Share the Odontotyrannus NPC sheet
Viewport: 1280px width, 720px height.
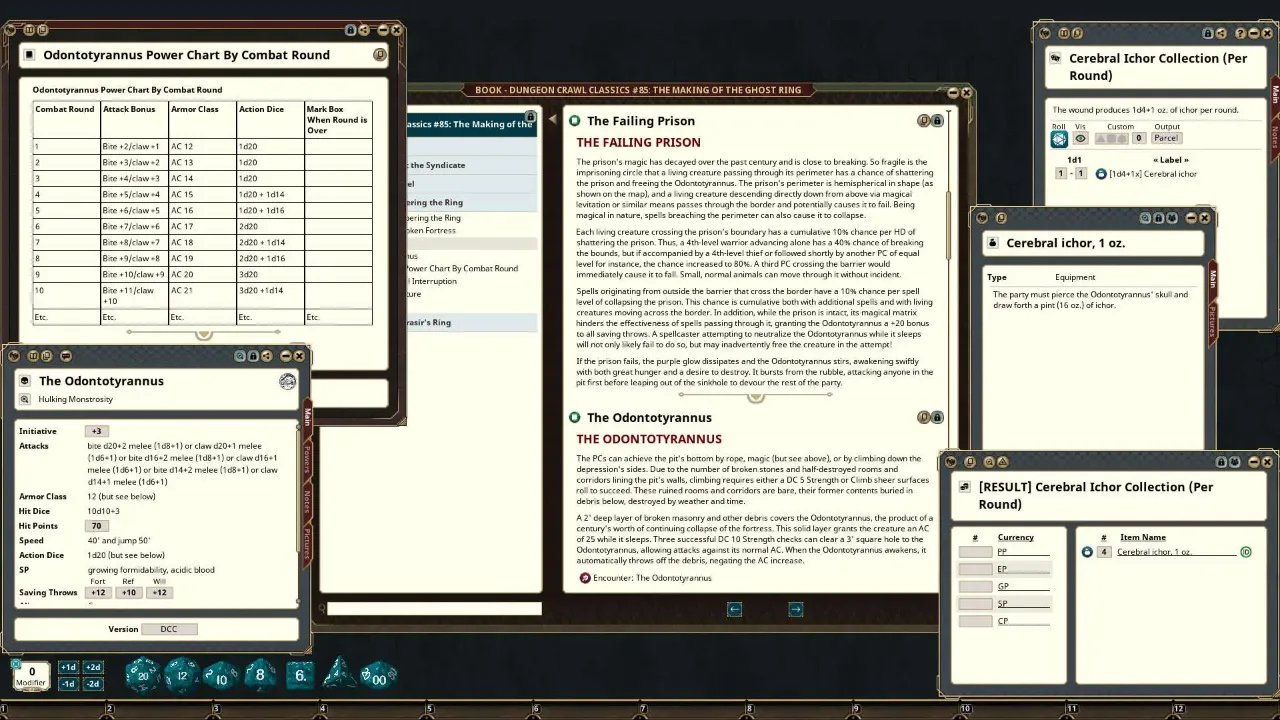pyautogui.click(x=269, y=356)
